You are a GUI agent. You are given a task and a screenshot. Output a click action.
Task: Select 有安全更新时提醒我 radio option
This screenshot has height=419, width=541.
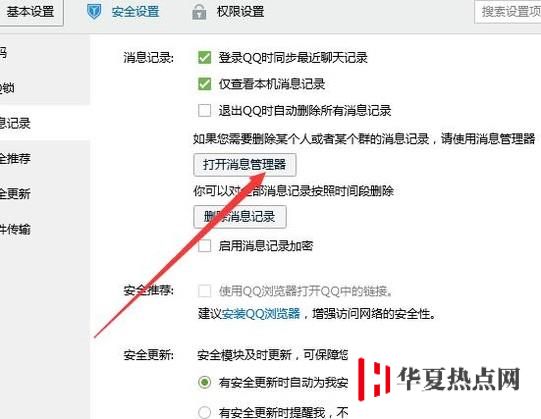click(204, 412)
